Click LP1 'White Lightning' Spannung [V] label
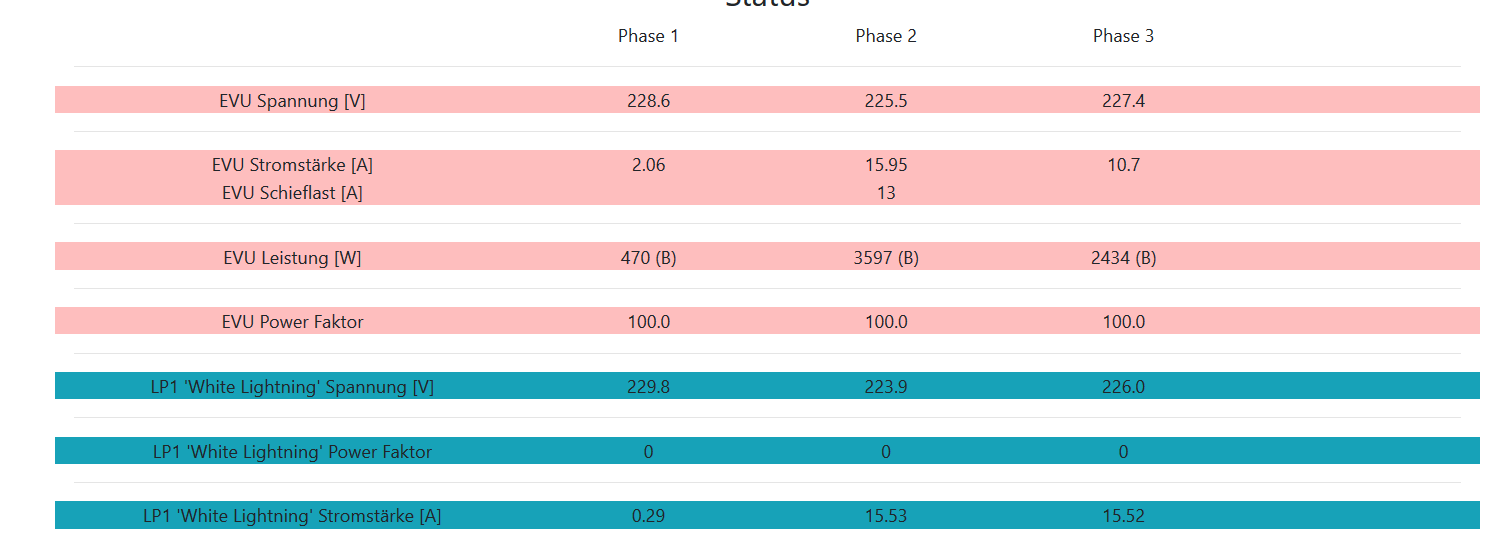 click(292, 387)
